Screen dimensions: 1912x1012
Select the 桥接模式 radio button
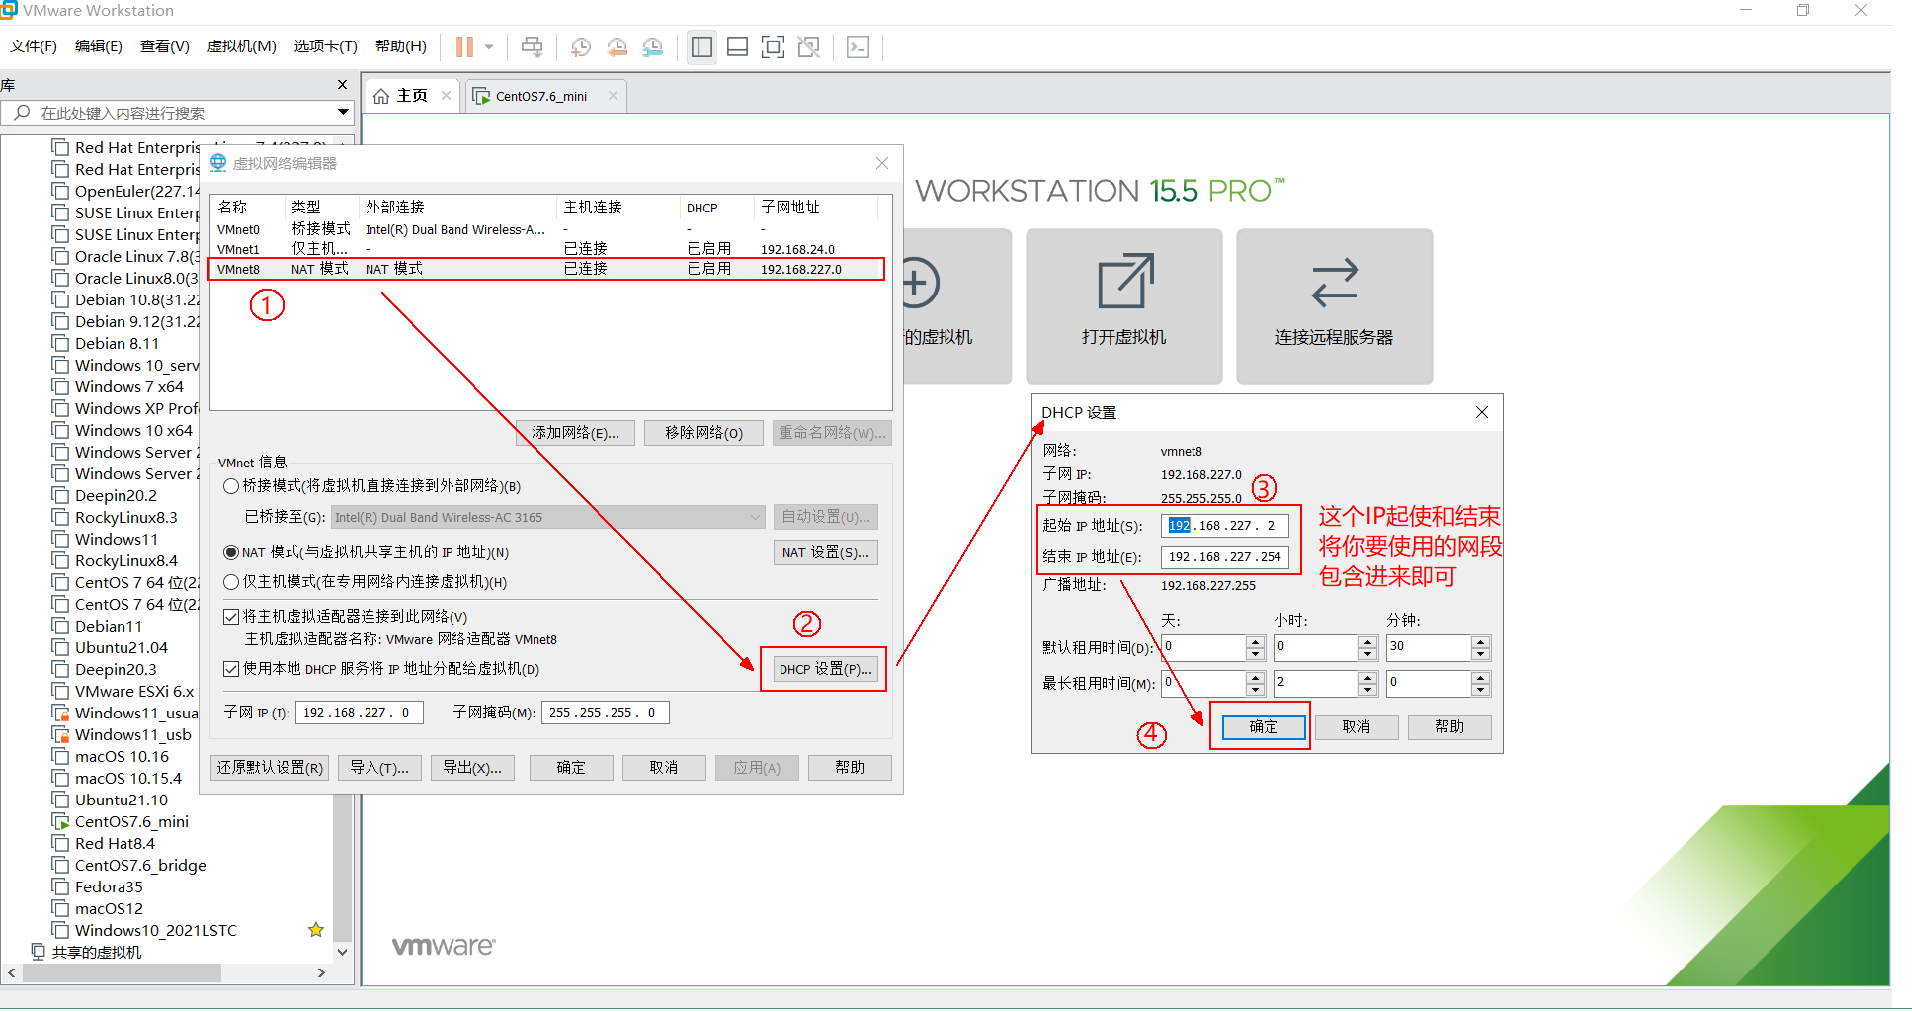click(x=231, y=486)
